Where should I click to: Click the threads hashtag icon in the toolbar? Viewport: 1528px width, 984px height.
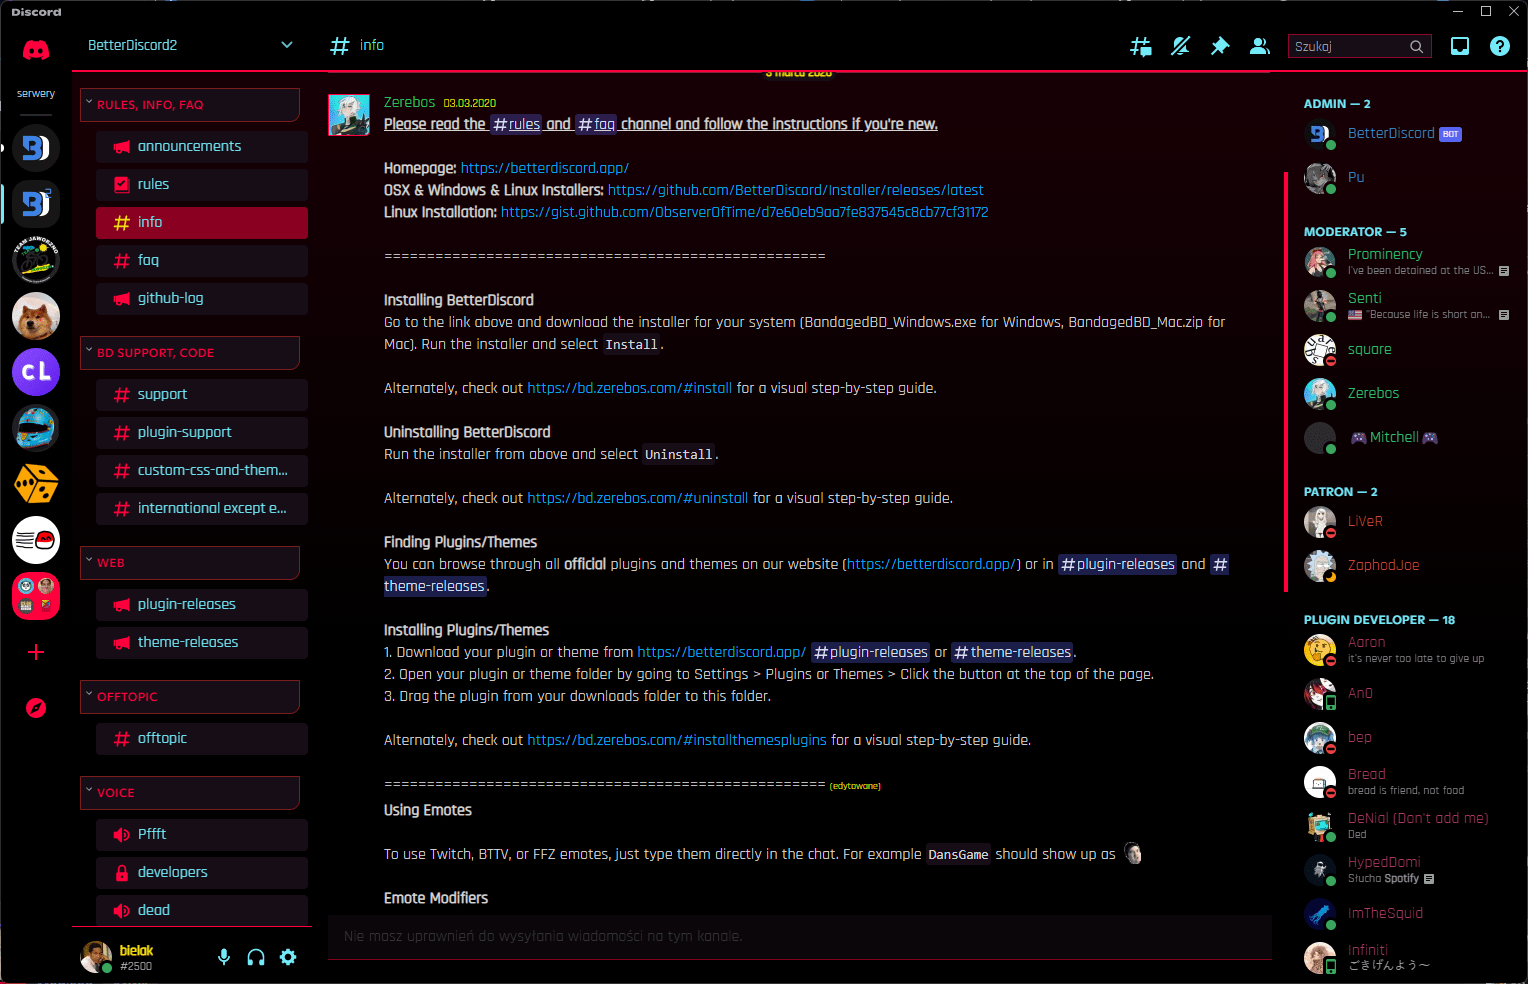(x=1140, y=46)
